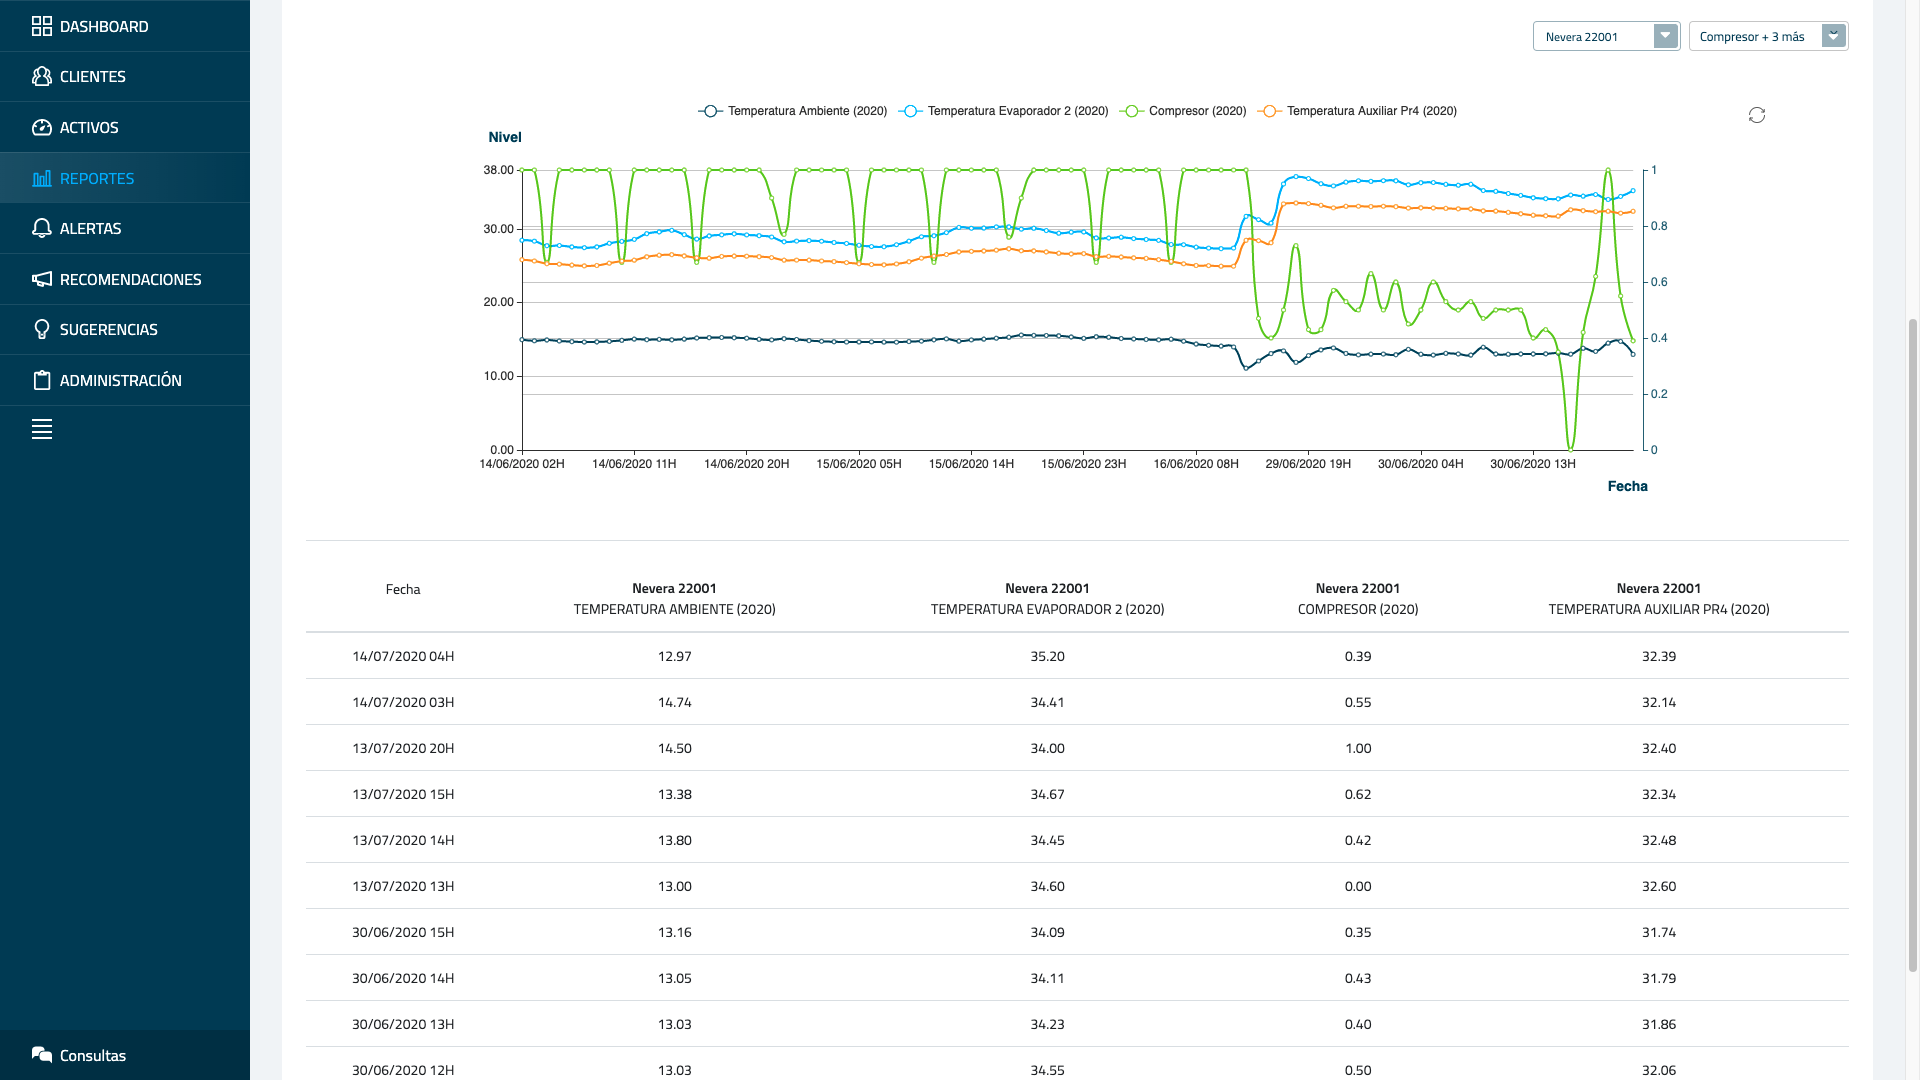Click the Activos gauge icon
Screen dimensions: 1920x1080
[x=41, y=127]
